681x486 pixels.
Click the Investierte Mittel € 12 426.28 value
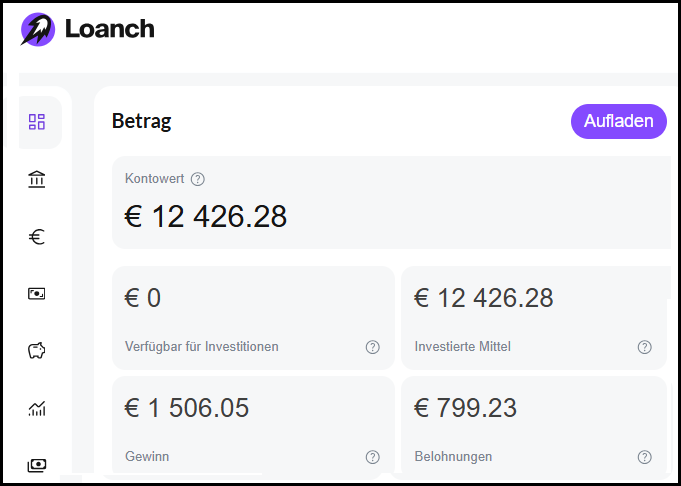(x=484, y=298)
